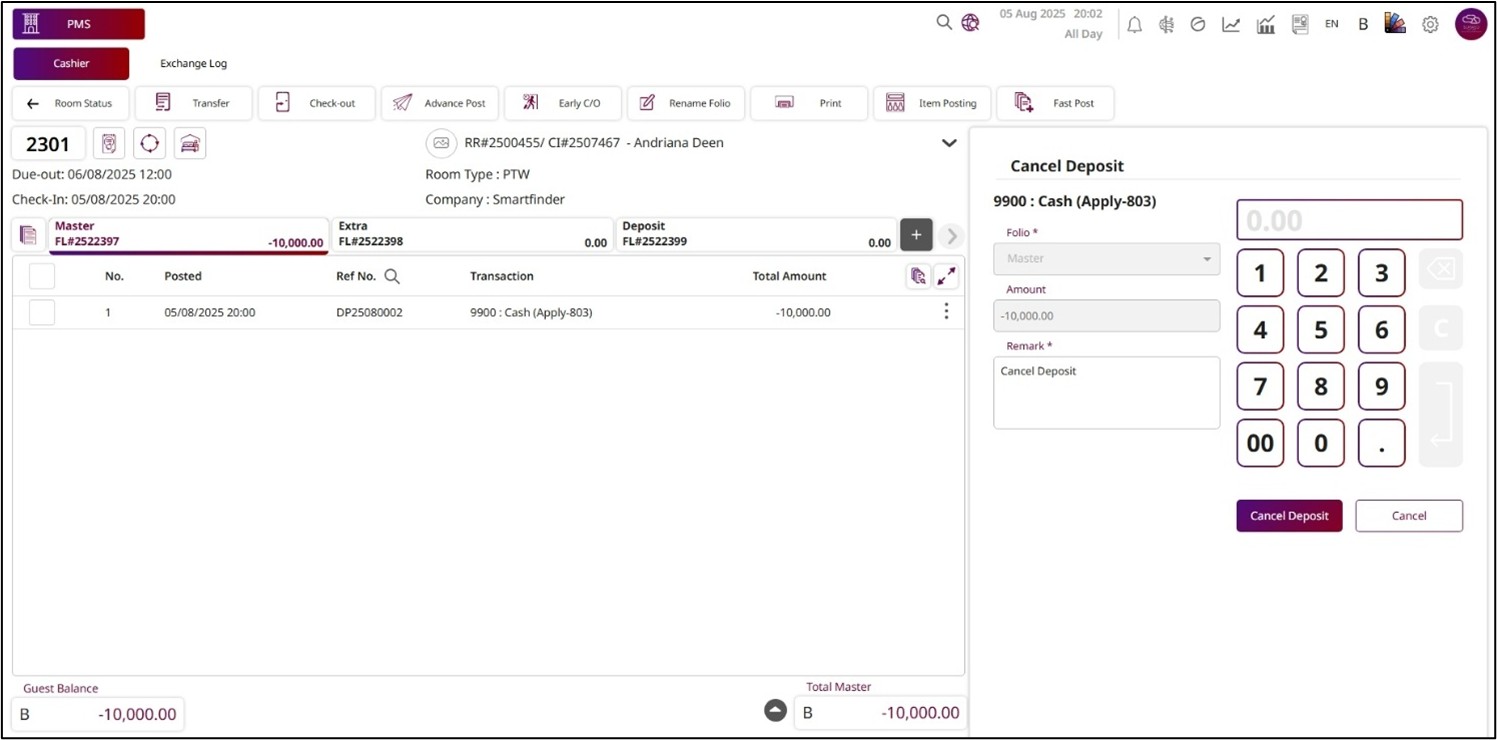Click the crosshair target icon beside room number

149,144
